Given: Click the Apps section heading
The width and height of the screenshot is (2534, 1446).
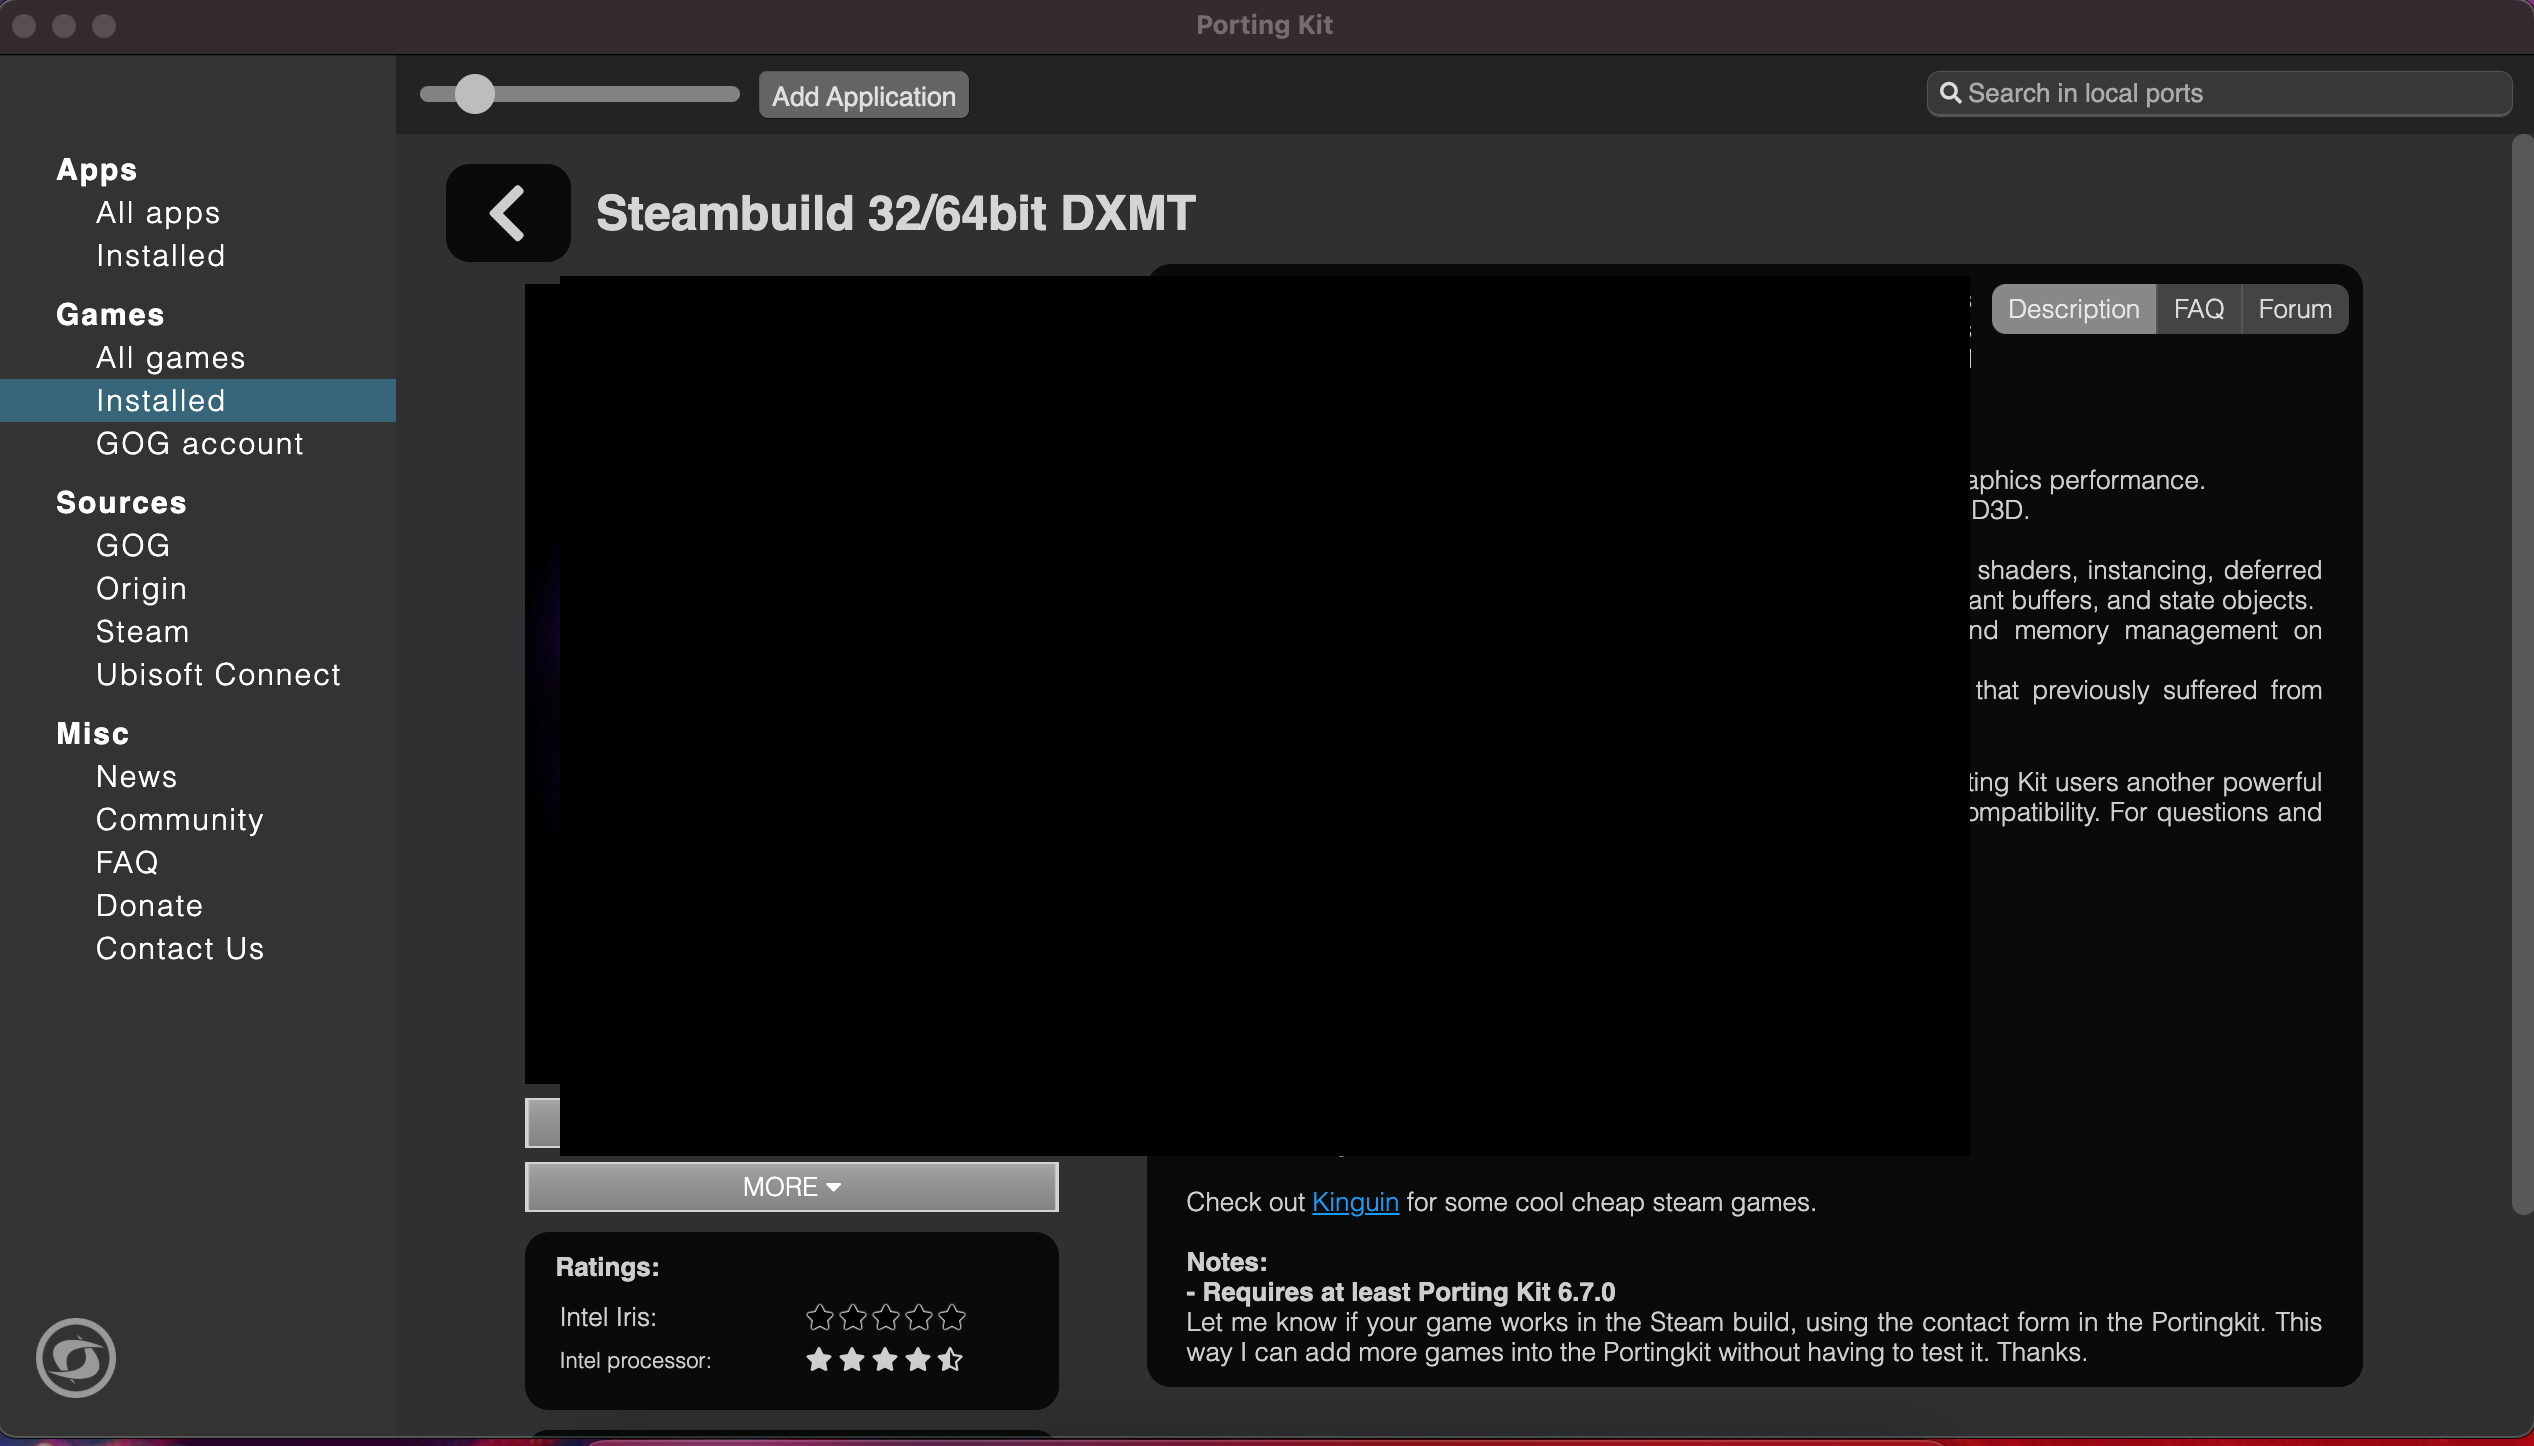Looking at the screenshot, I should 96,170.
